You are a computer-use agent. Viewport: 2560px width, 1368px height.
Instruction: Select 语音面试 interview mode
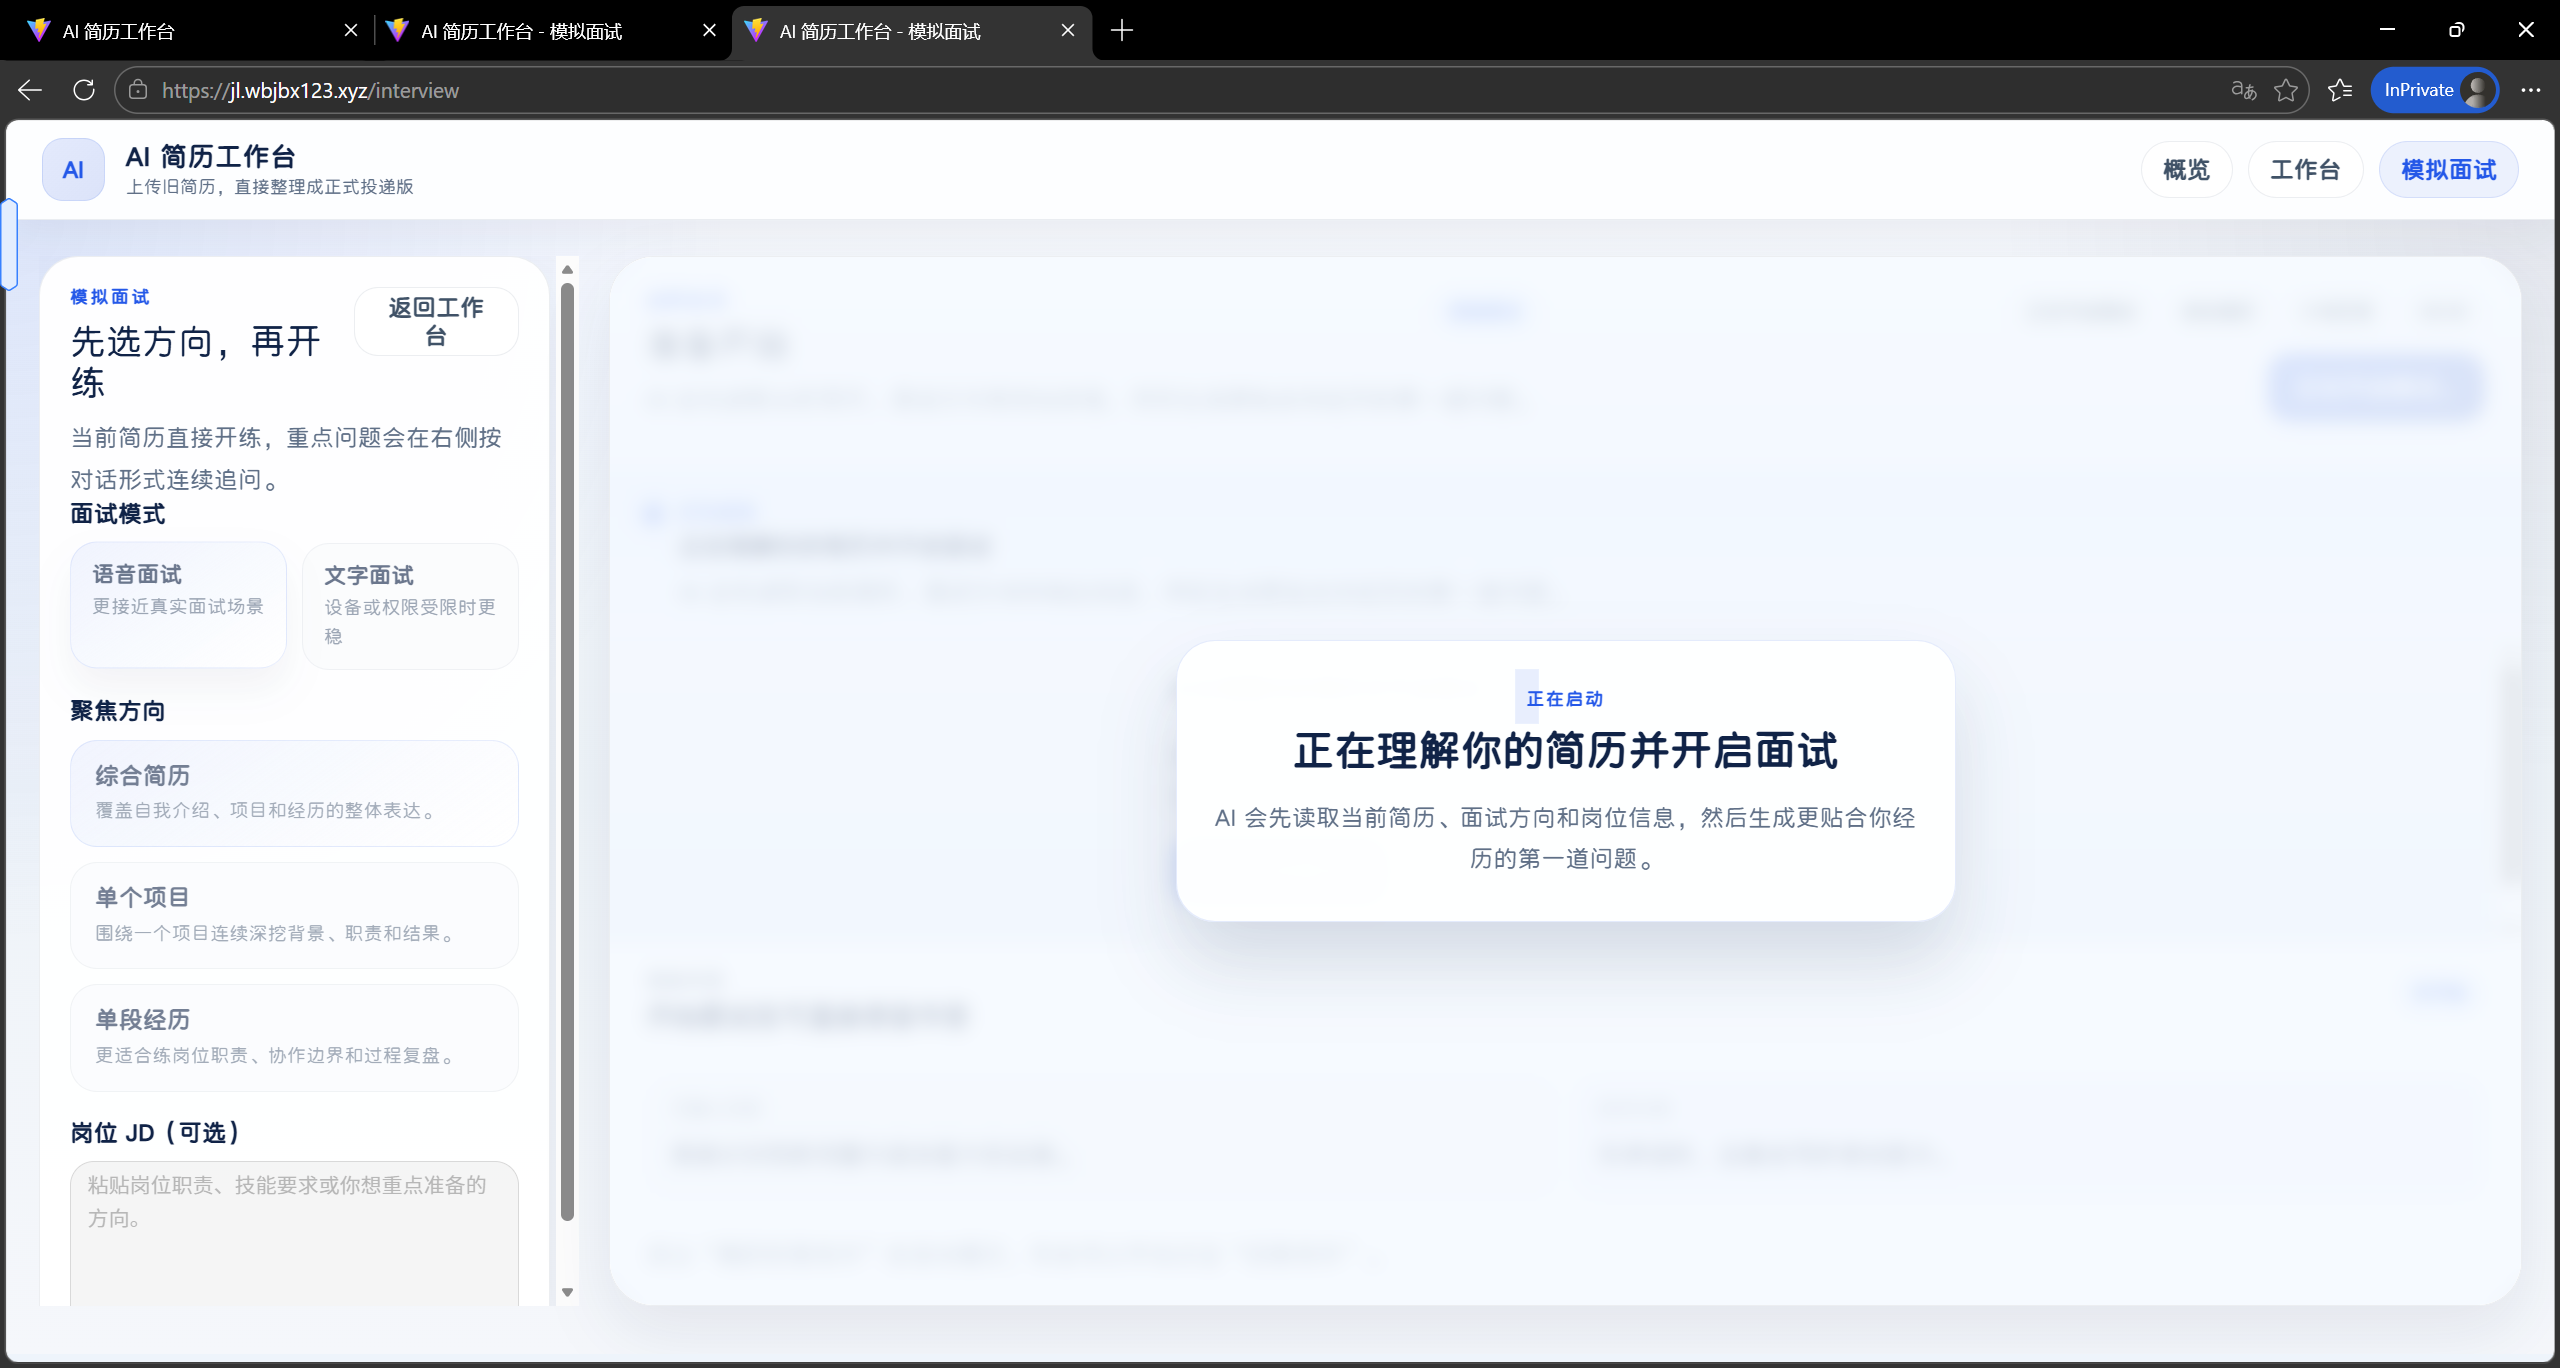tap(178, 604)
